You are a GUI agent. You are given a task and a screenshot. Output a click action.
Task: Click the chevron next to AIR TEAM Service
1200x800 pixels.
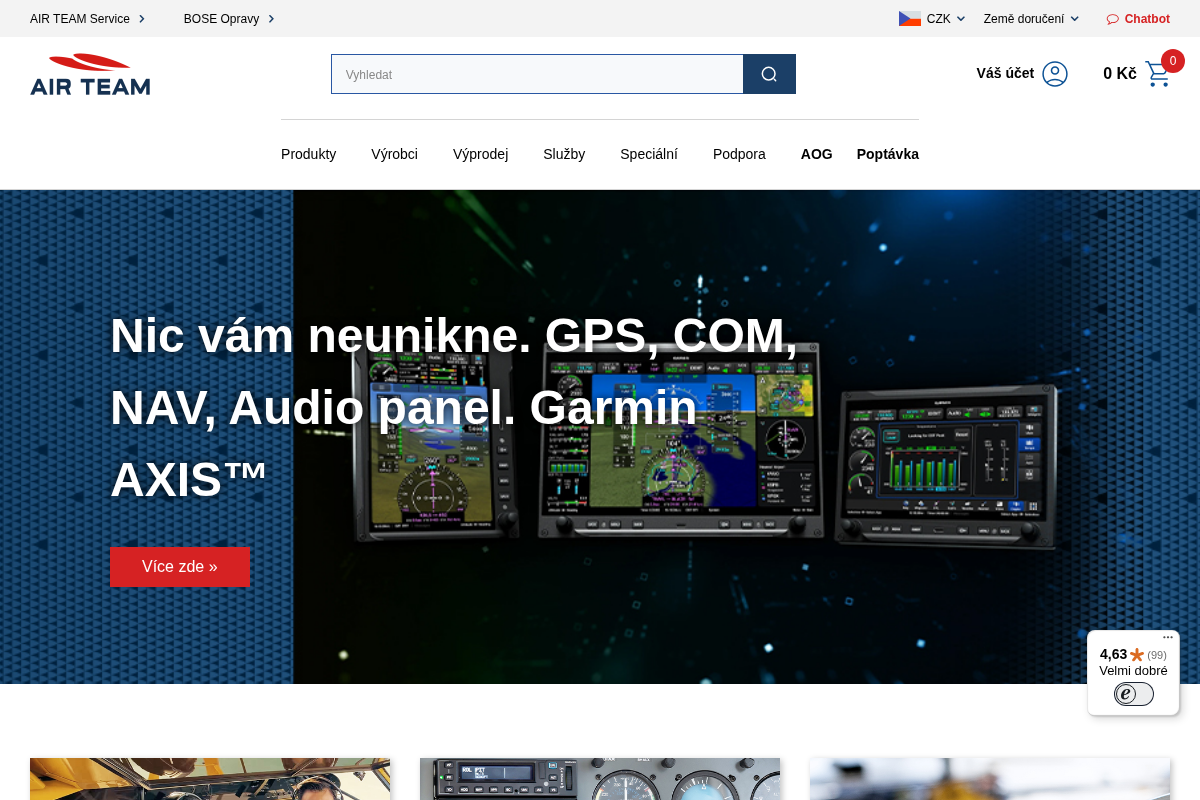coord(141,19)
